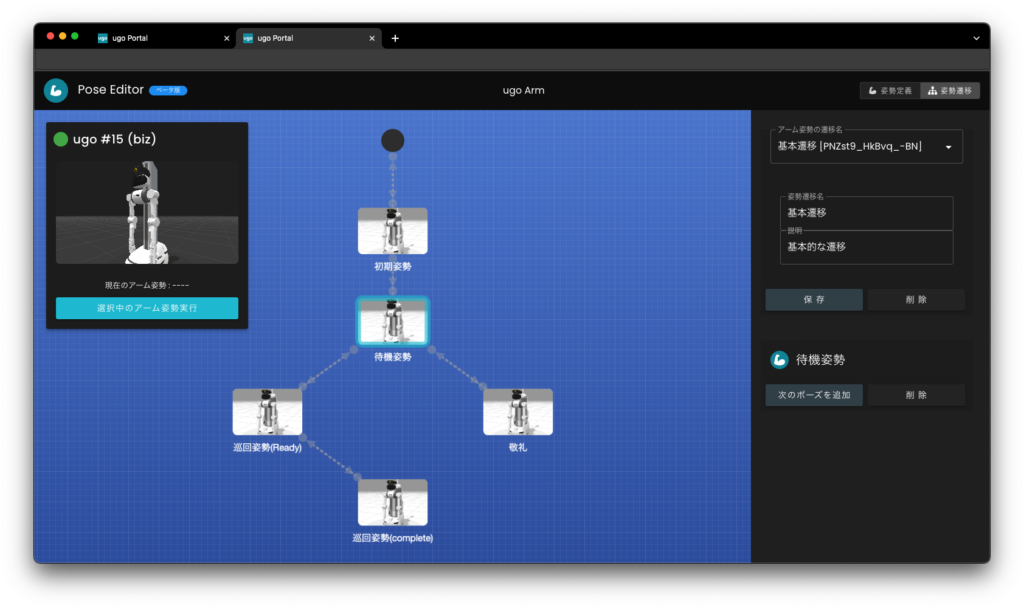Focus the 説明 input field
1024x608 pixels.
[x=867, y=247]
